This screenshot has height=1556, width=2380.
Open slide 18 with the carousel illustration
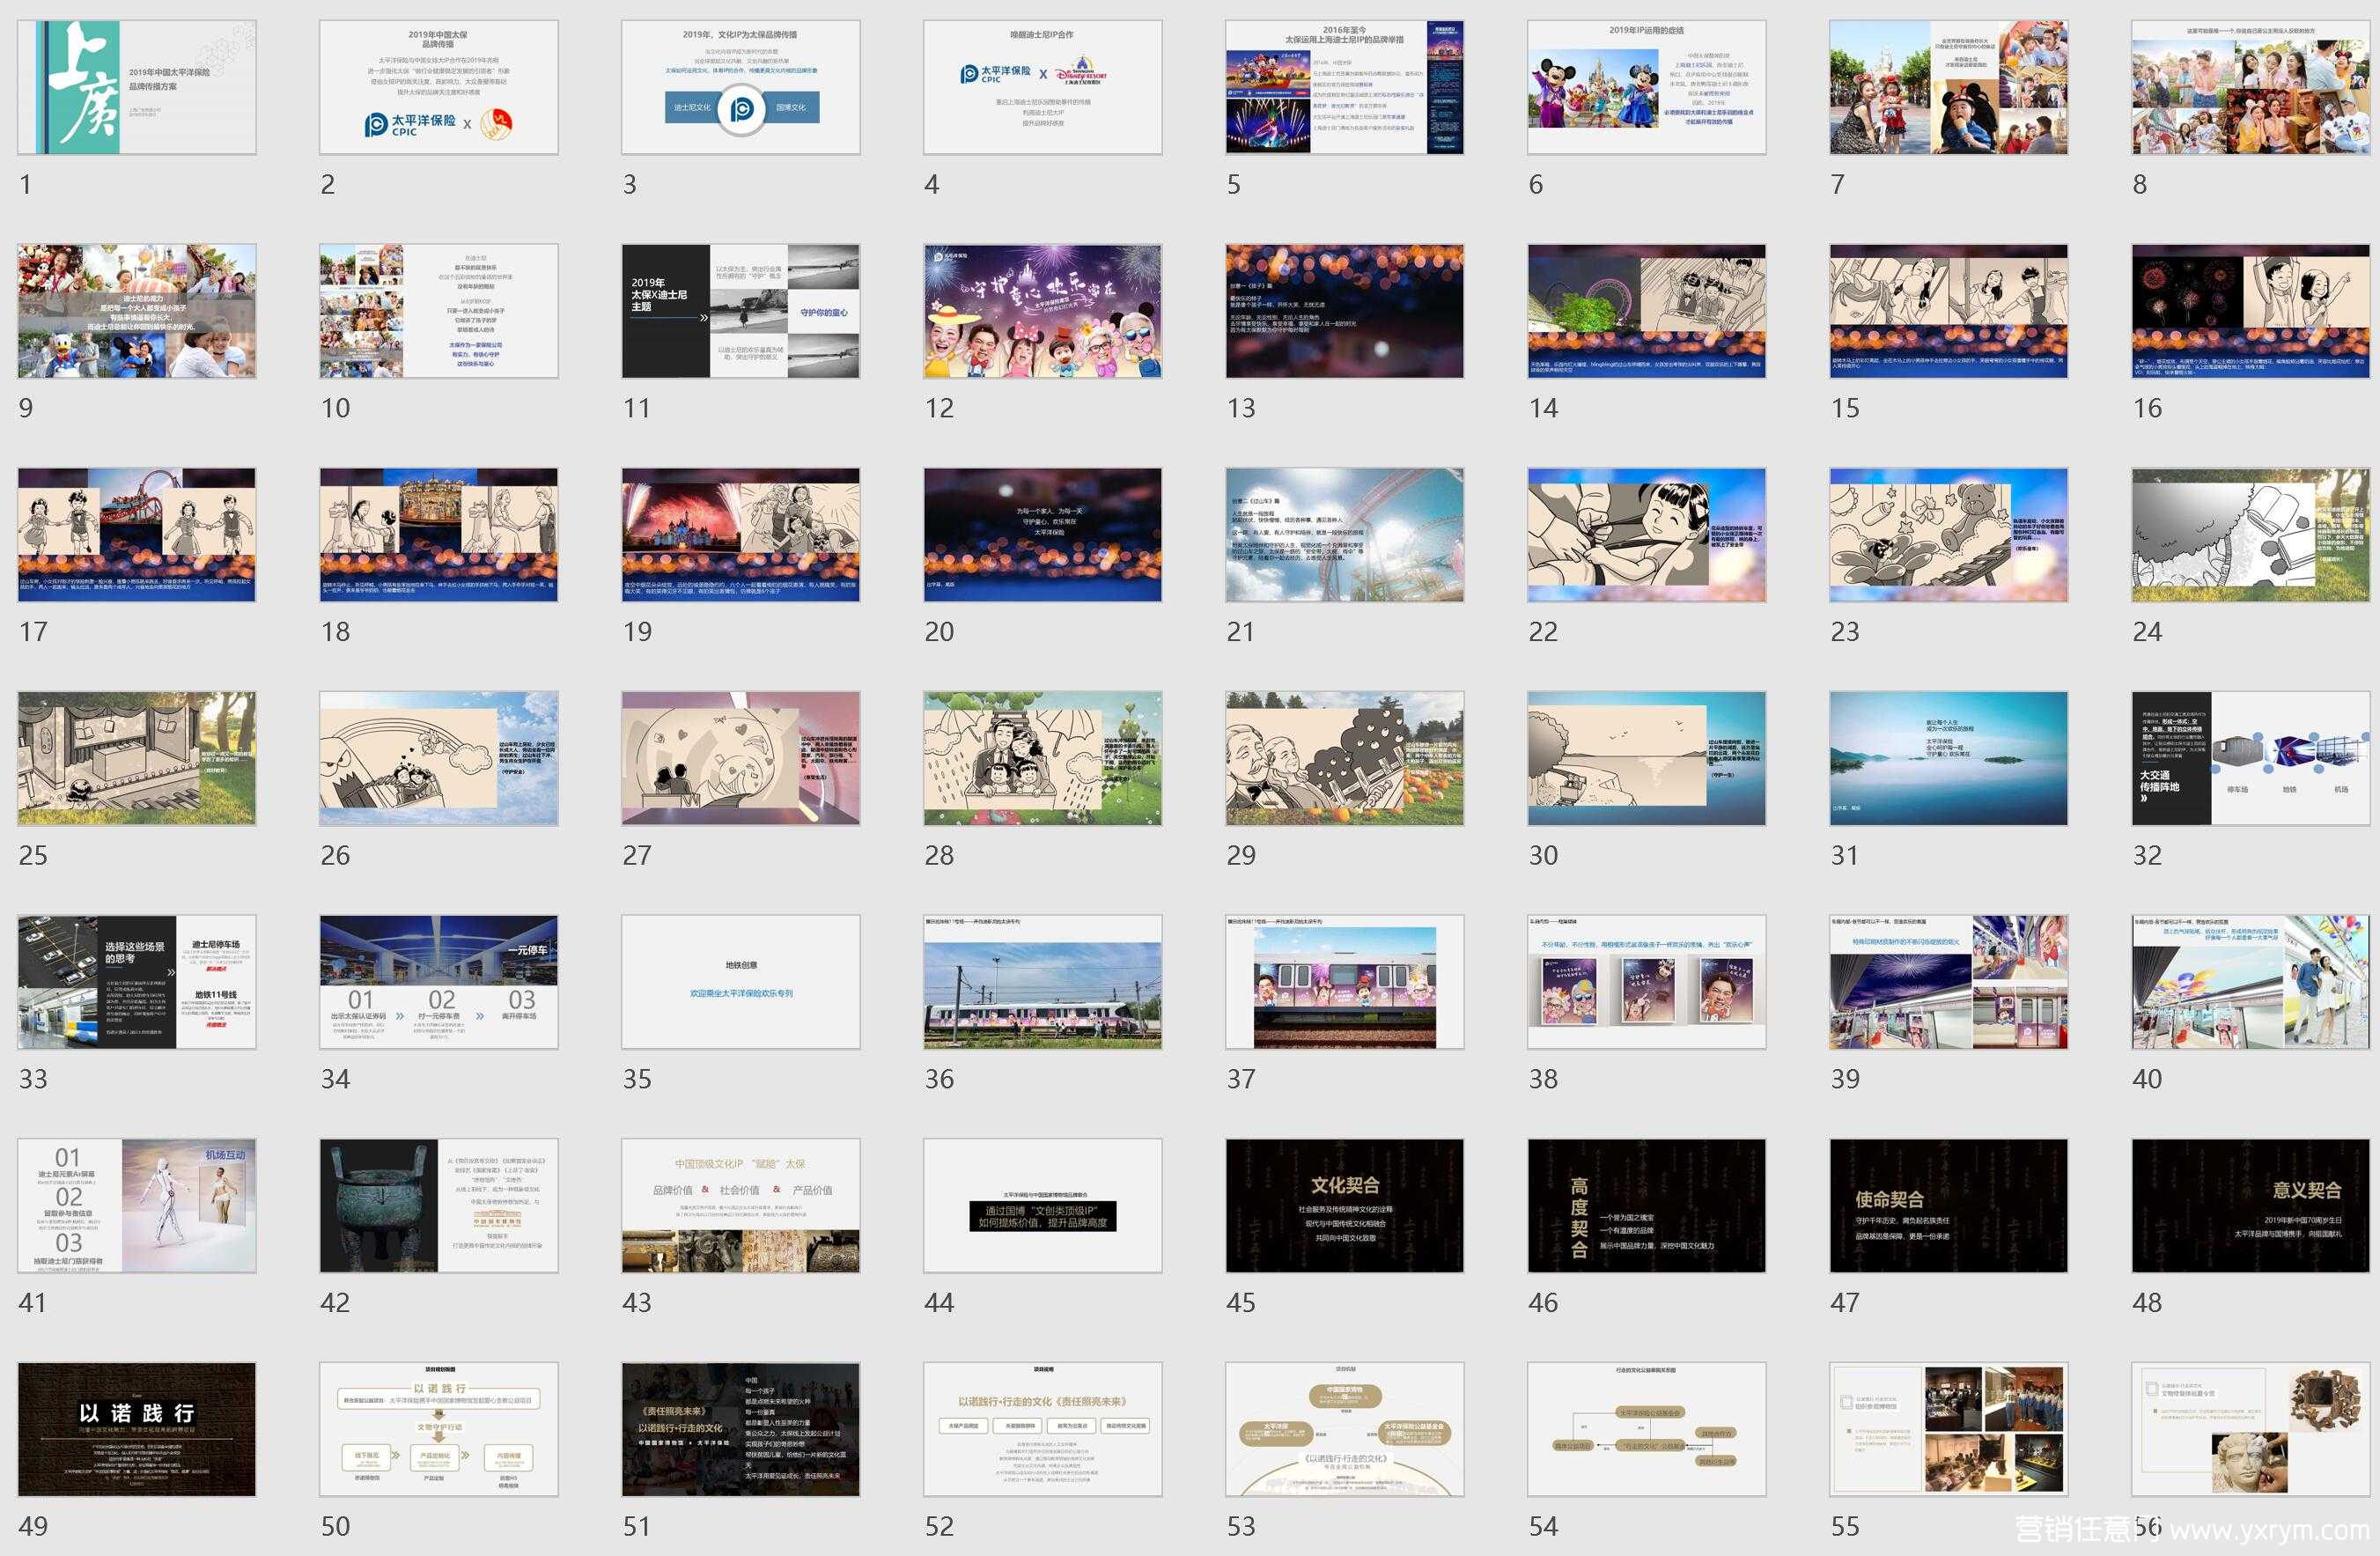(439, 535)
